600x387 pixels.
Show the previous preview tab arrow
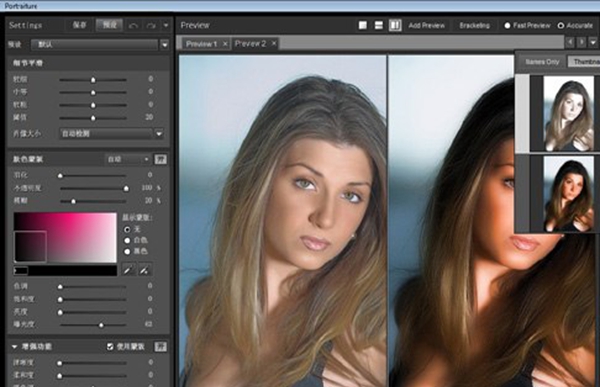[x=570, y=42]
